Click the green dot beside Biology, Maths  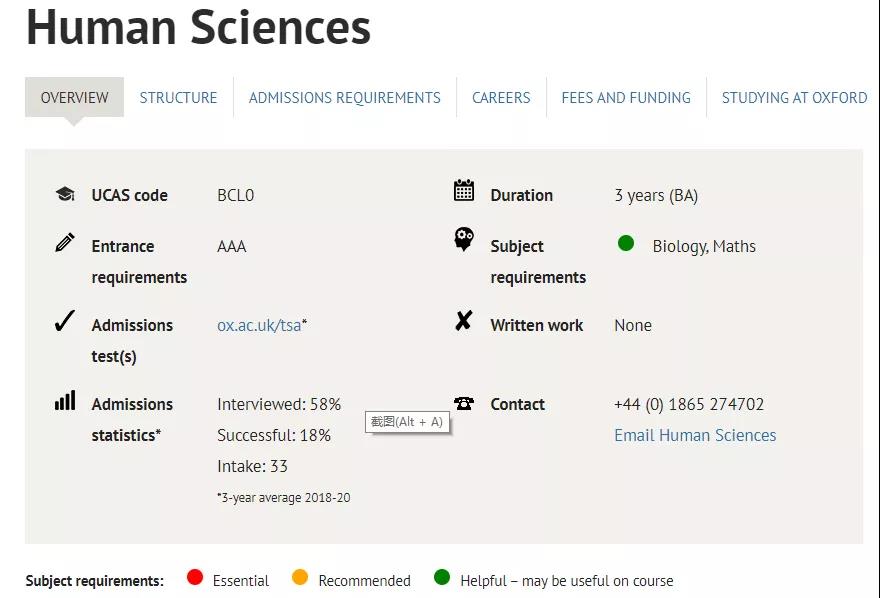(626, 243)
